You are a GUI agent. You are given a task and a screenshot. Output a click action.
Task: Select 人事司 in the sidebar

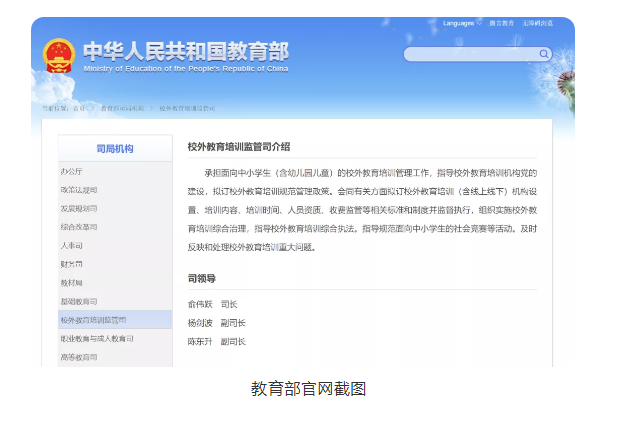pos(72,245)
